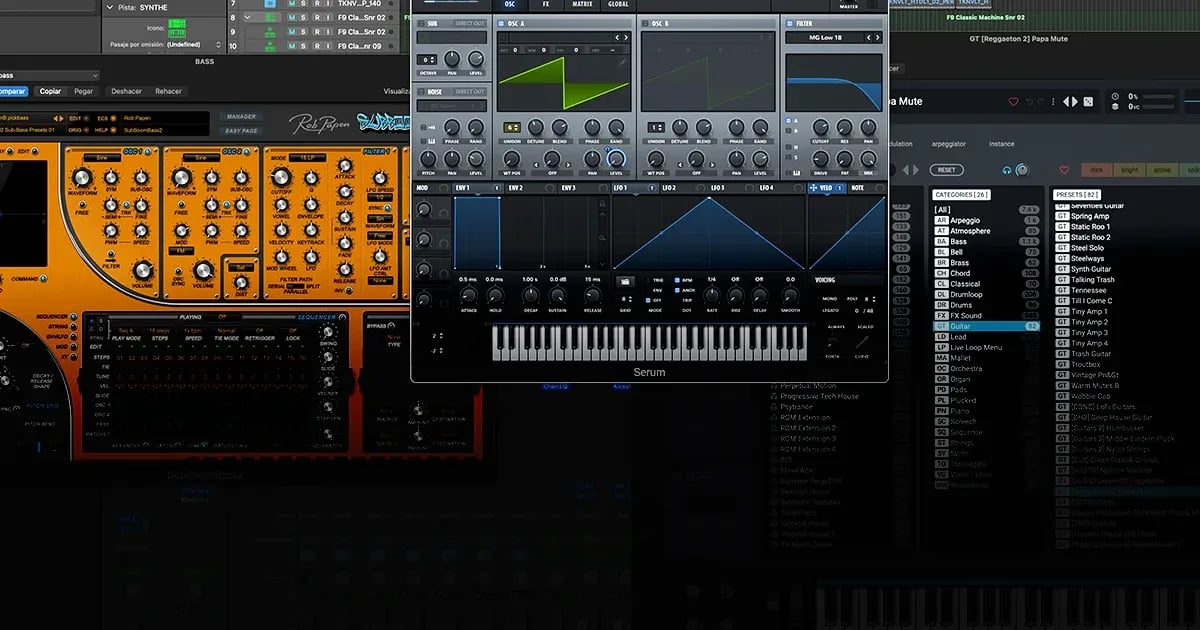Viewport: 1200px width, 630px height.
Task: Select previous wavetable arrow for OSC A
Action: (x=617, y=38)
